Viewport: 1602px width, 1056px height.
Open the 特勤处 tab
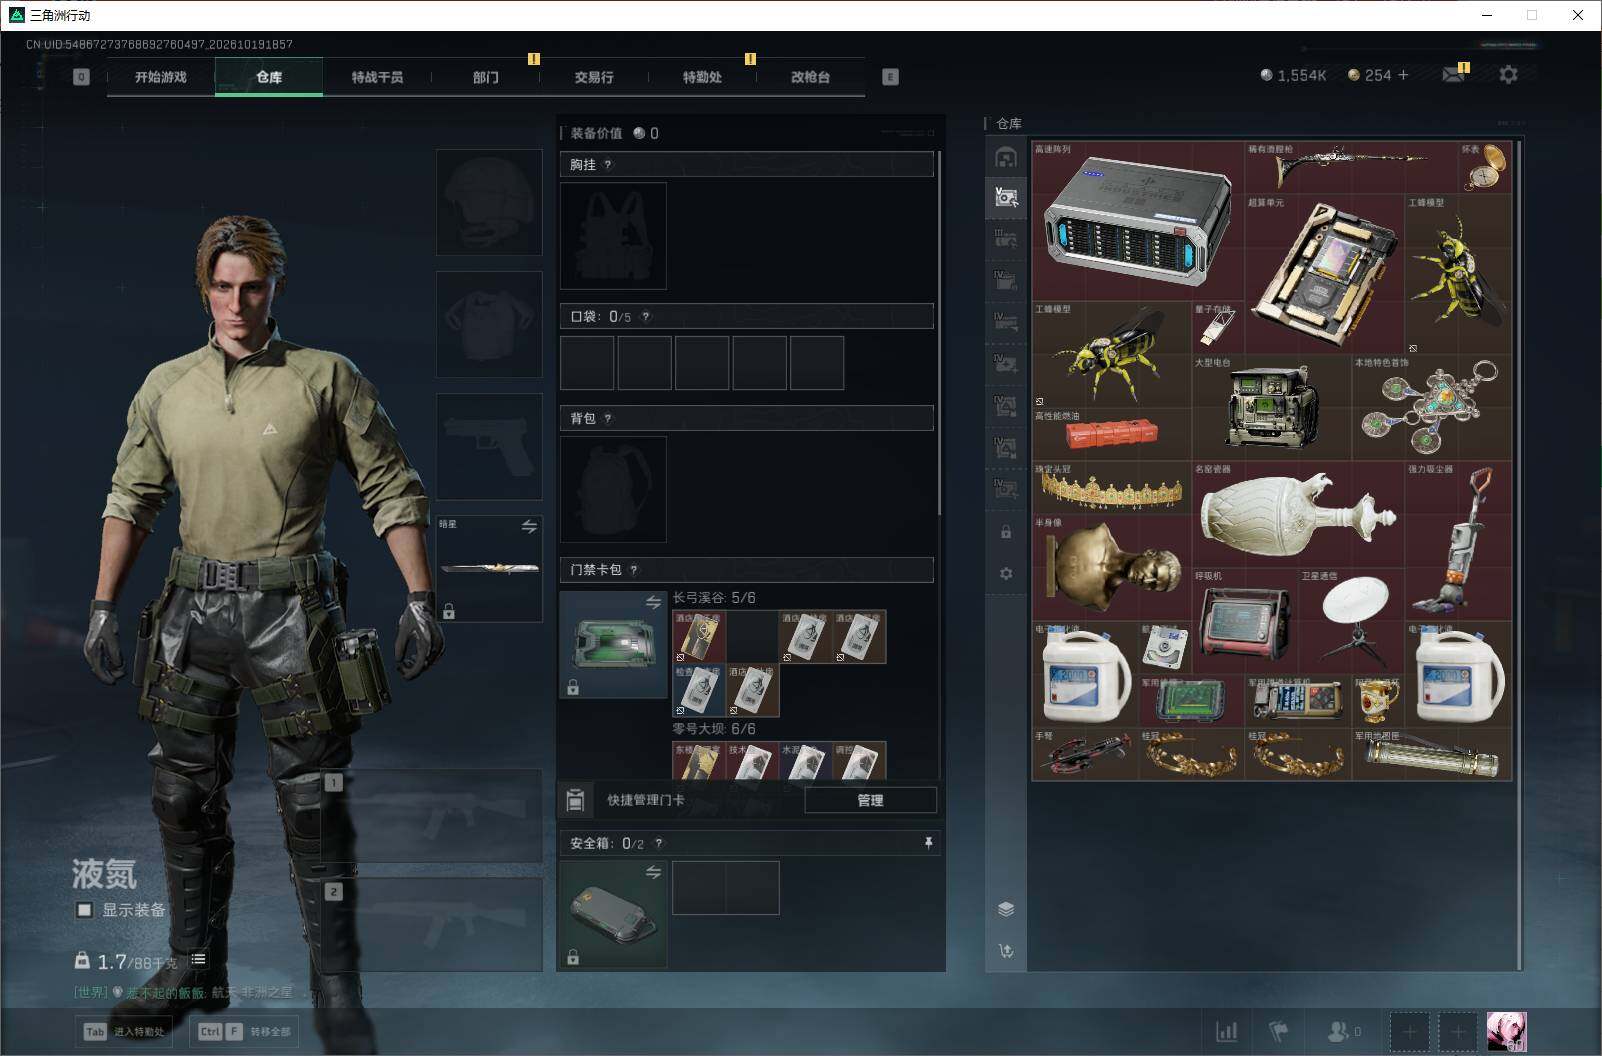pos(702,77)
